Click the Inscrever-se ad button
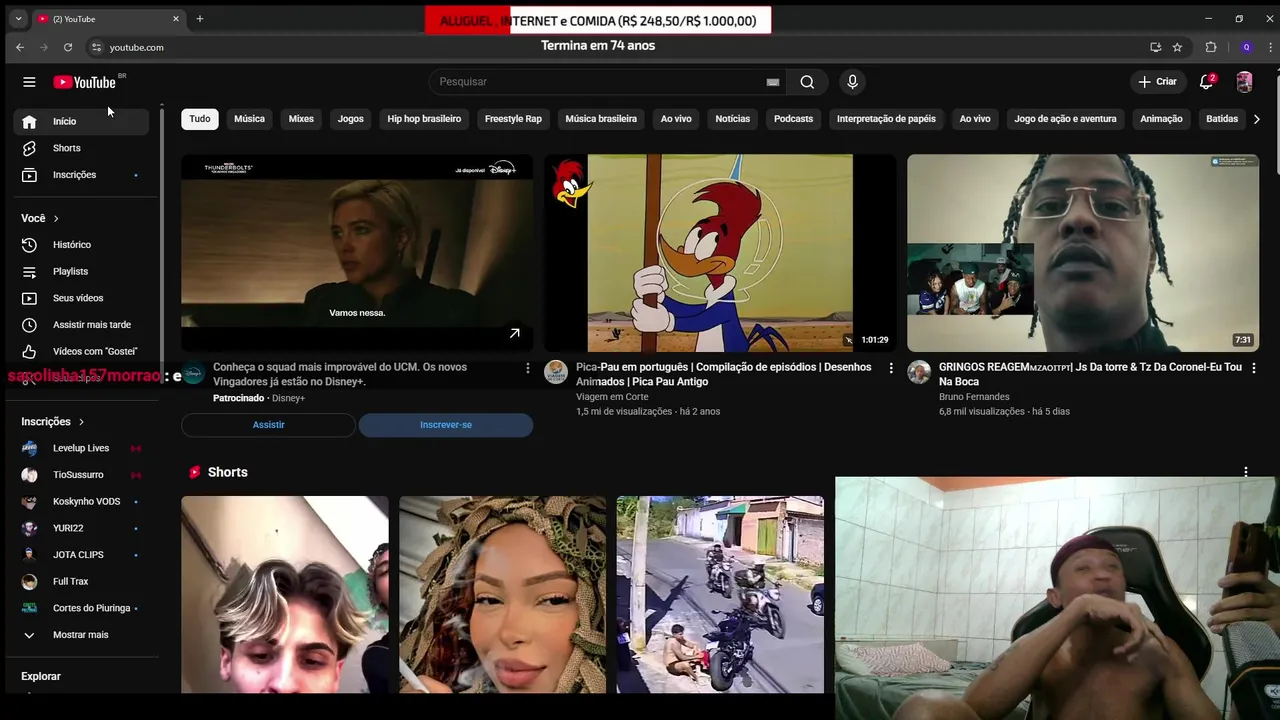Screen dimensions: 1280x720 (446, 425)
